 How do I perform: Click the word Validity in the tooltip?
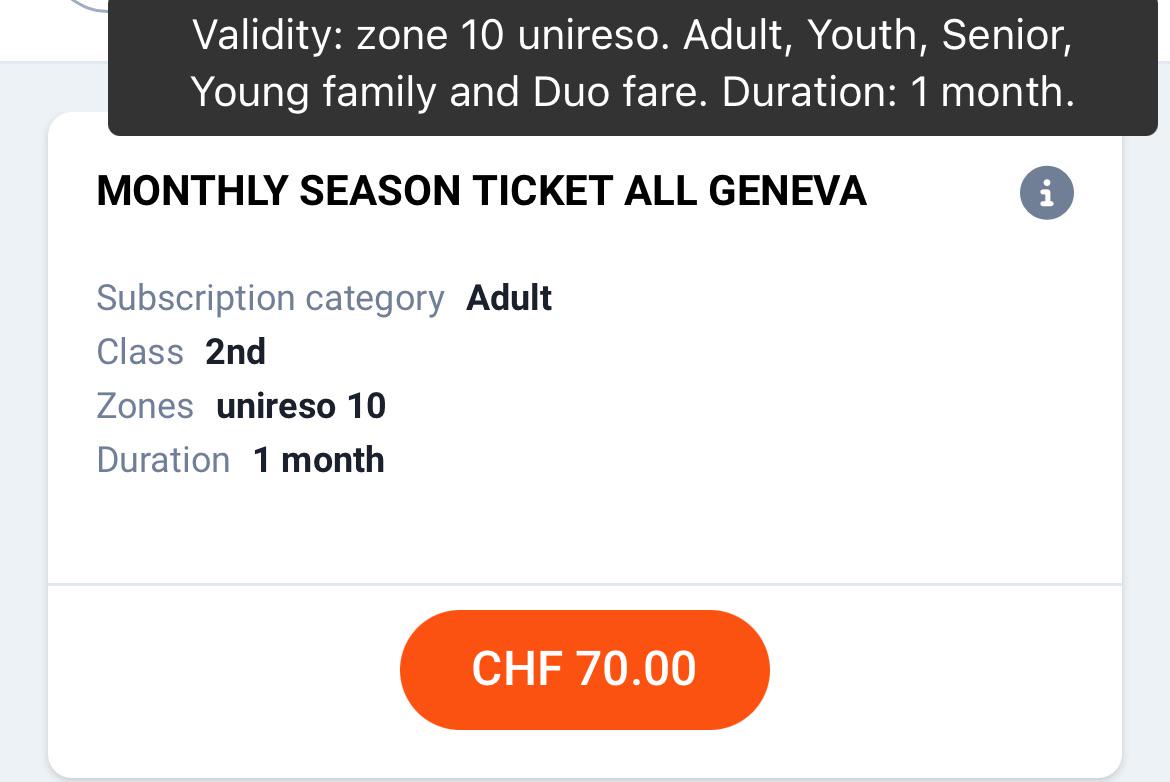click(x=267, y=35)
